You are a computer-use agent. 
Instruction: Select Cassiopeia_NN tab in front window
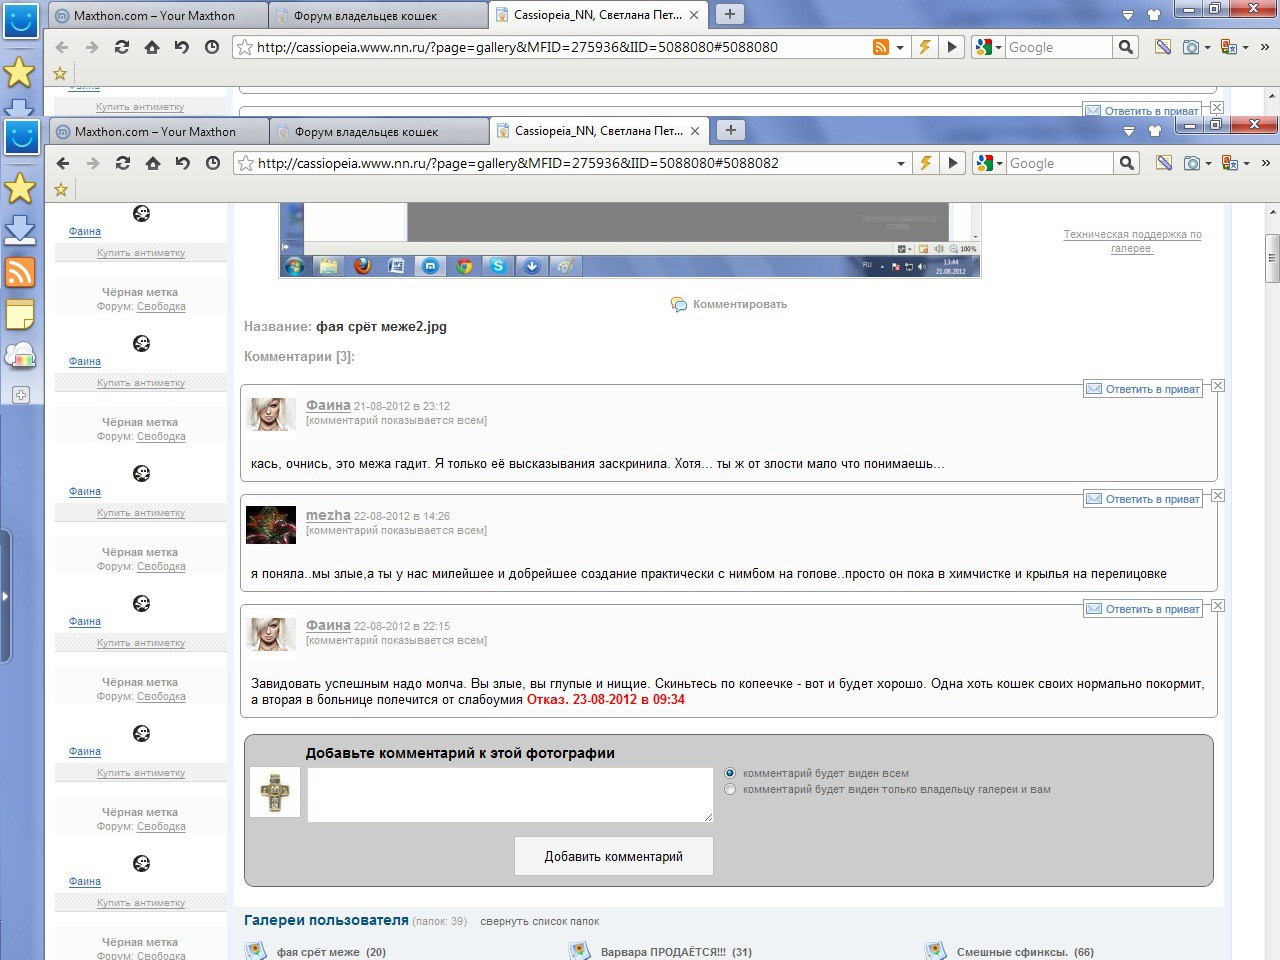599,131
